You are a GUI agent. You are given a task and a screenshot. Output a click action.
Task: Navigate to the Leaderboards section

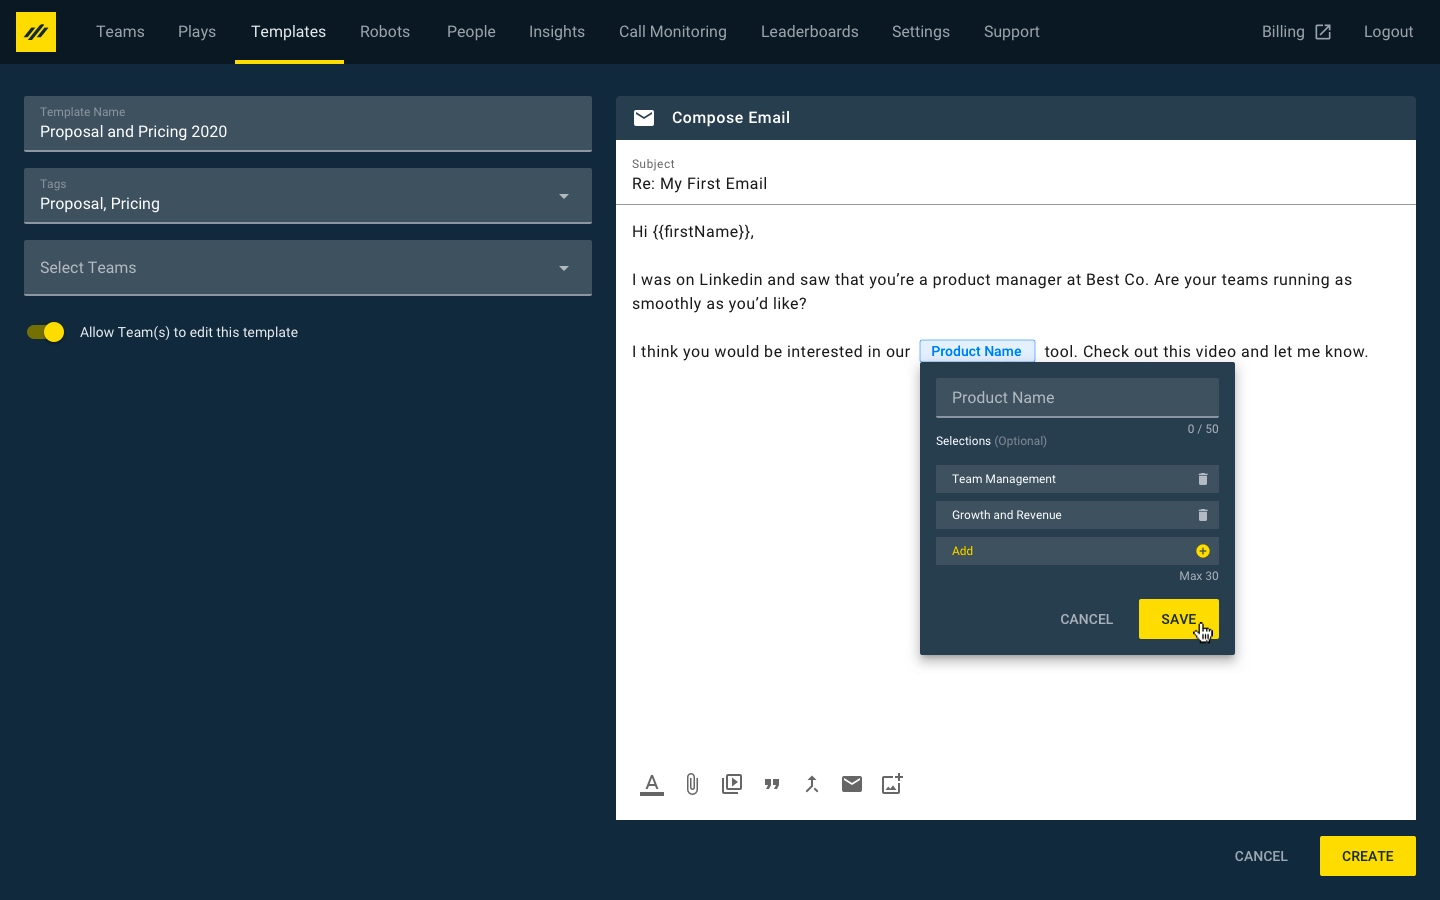coord(809,31)
